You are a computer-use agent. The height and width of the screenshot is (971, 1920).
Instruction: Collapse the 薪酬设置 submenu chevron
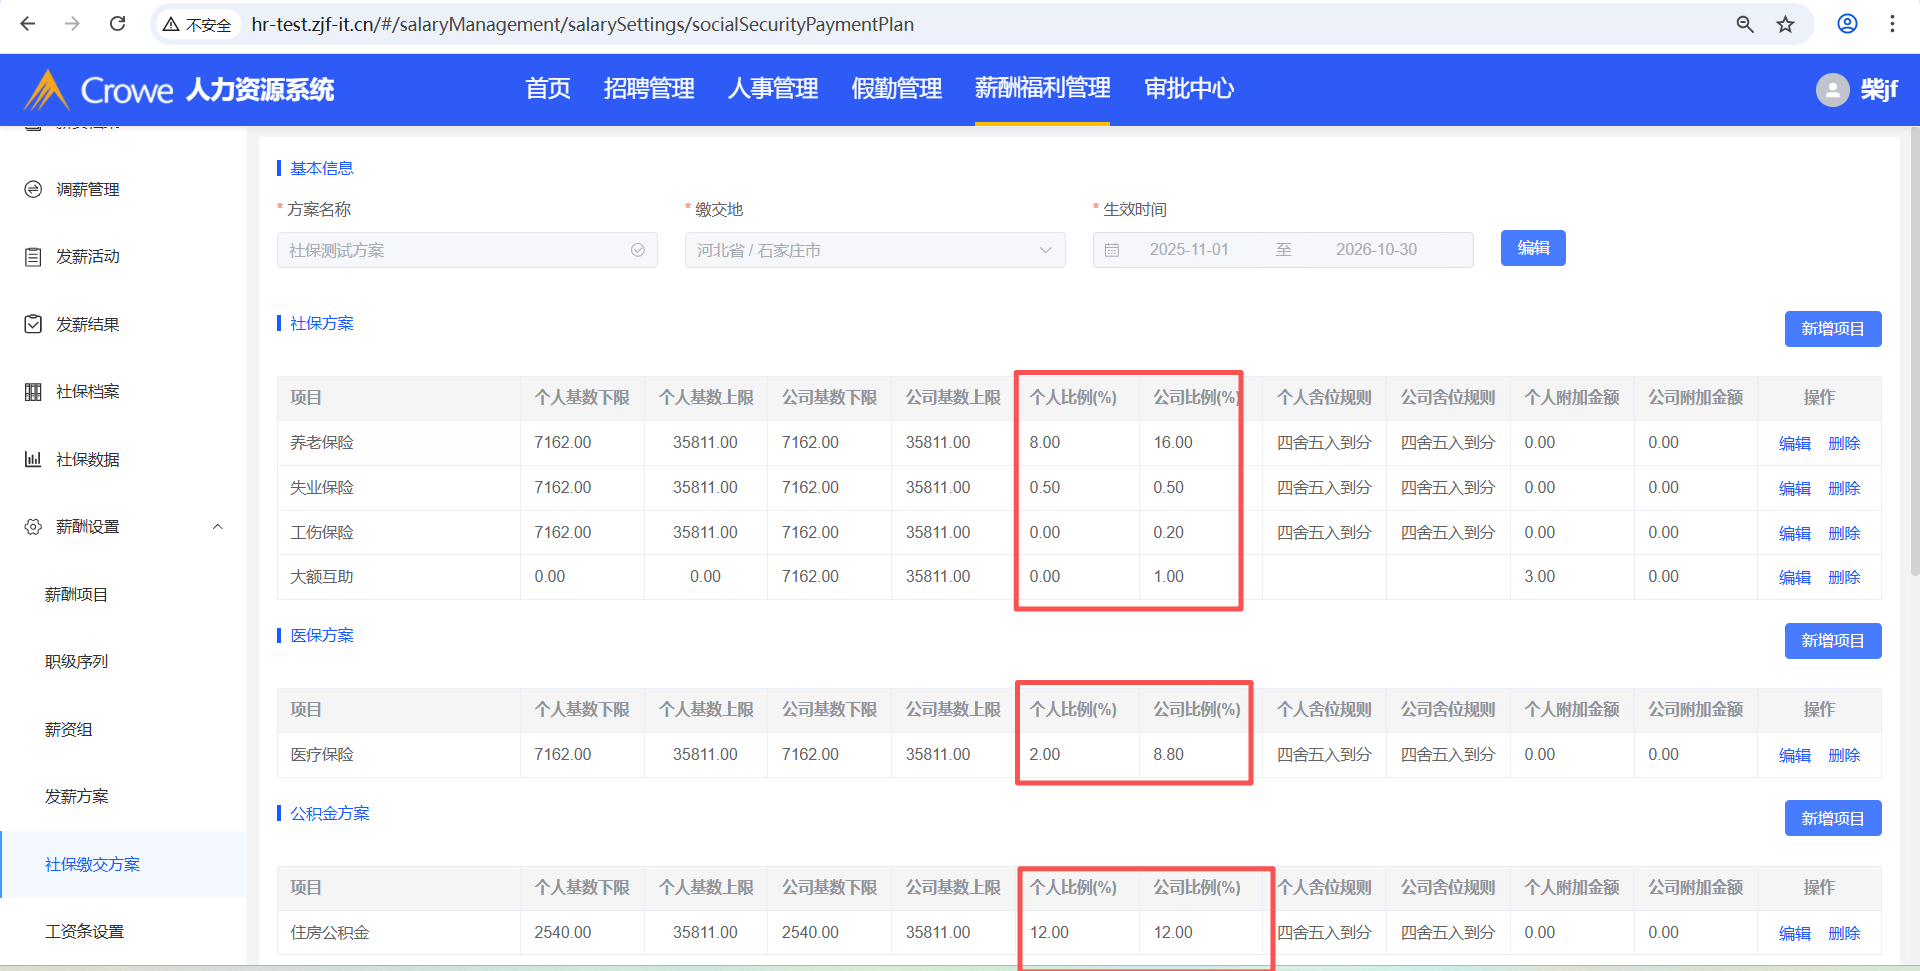coord(217,527)
